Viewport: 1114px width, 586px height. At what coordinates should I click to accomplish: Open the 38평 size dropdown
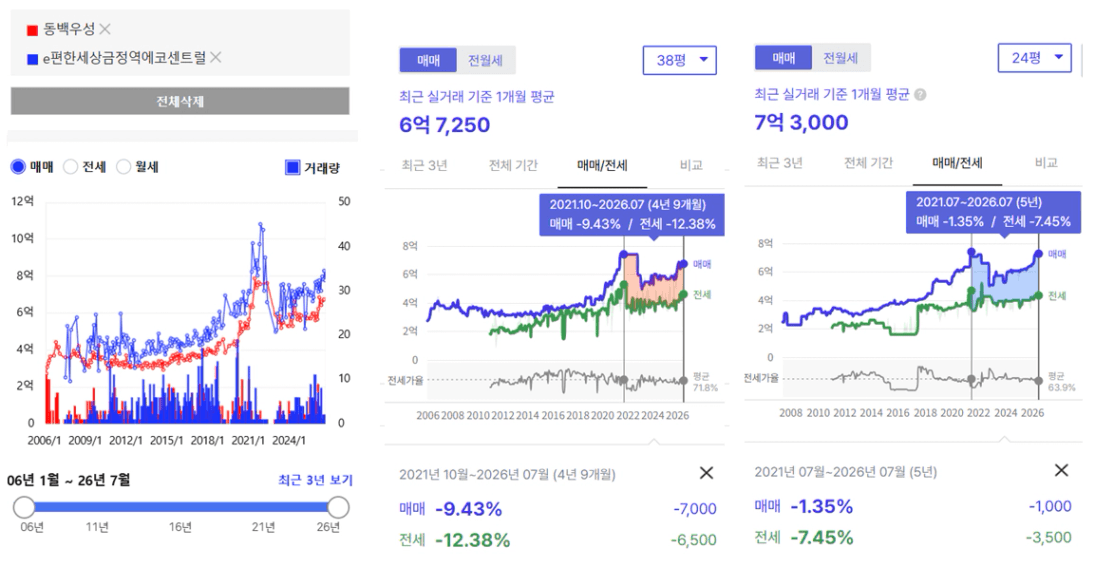(680, 60)
